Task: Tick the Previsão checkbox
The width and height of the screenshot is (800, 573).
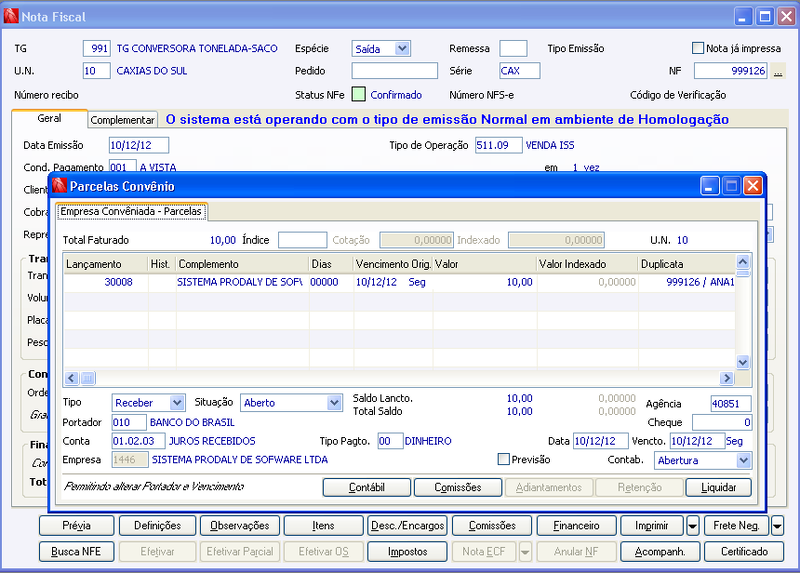Action: click(504, 459)
